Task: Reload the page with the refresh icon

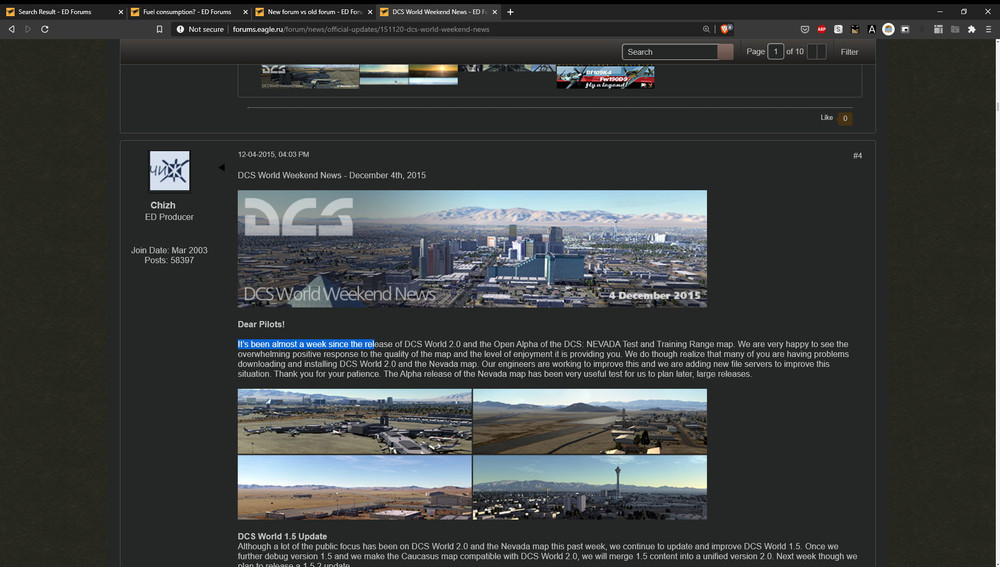Action: point(45,29)
